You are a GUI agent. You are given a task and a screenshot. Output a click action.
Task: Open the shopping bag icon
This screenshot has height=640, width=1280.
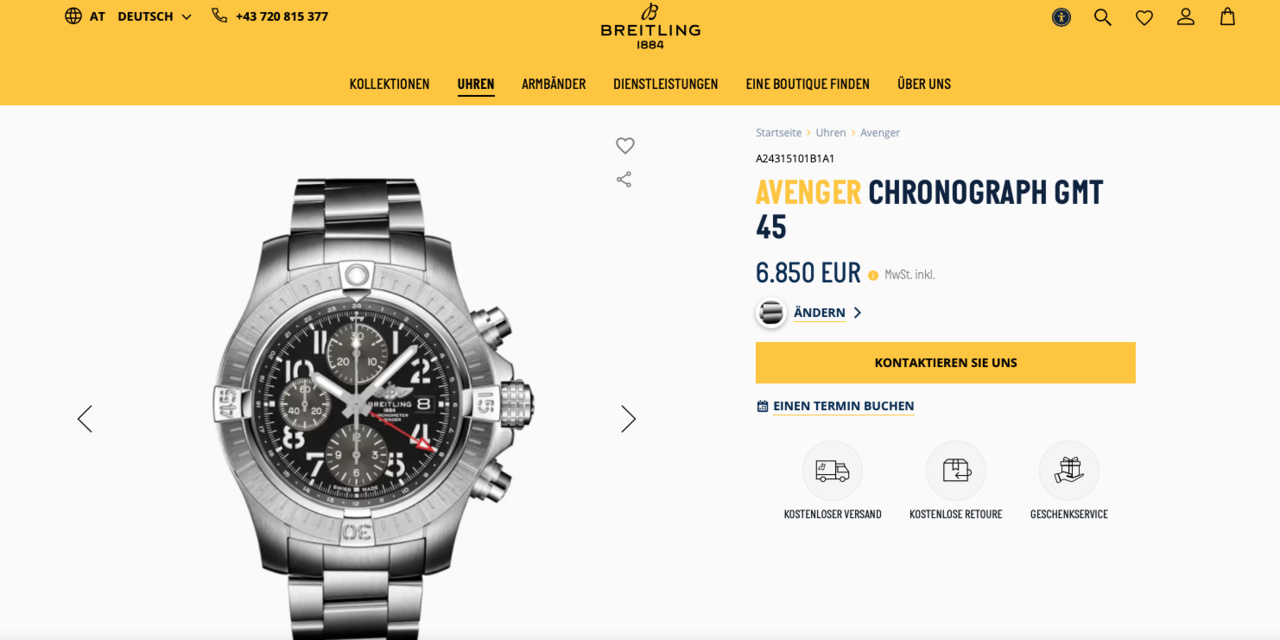(1227, 17)
